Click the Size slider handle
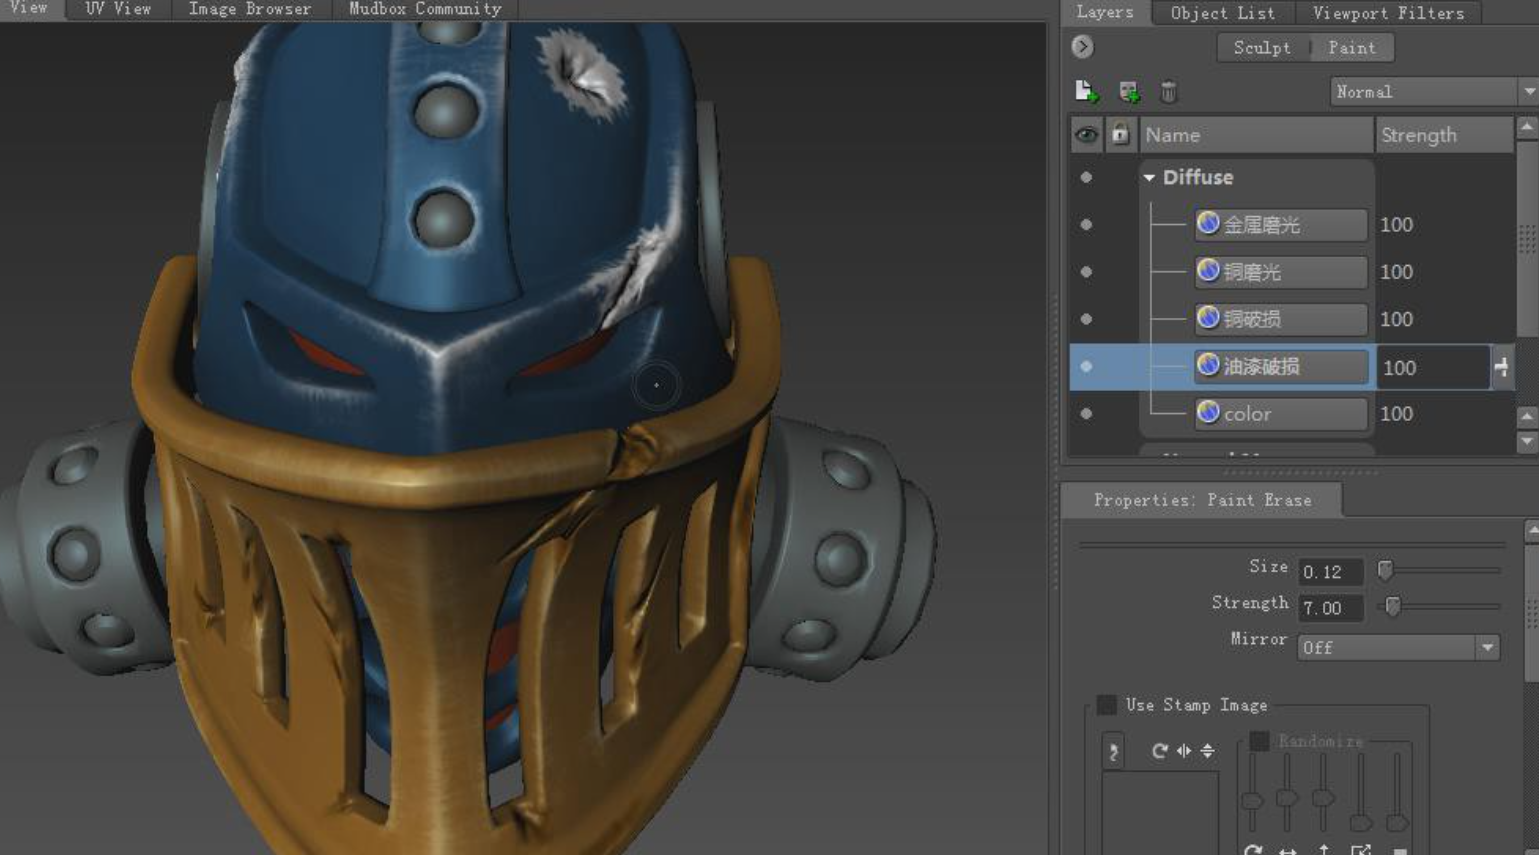 [x=1385, y=570]
